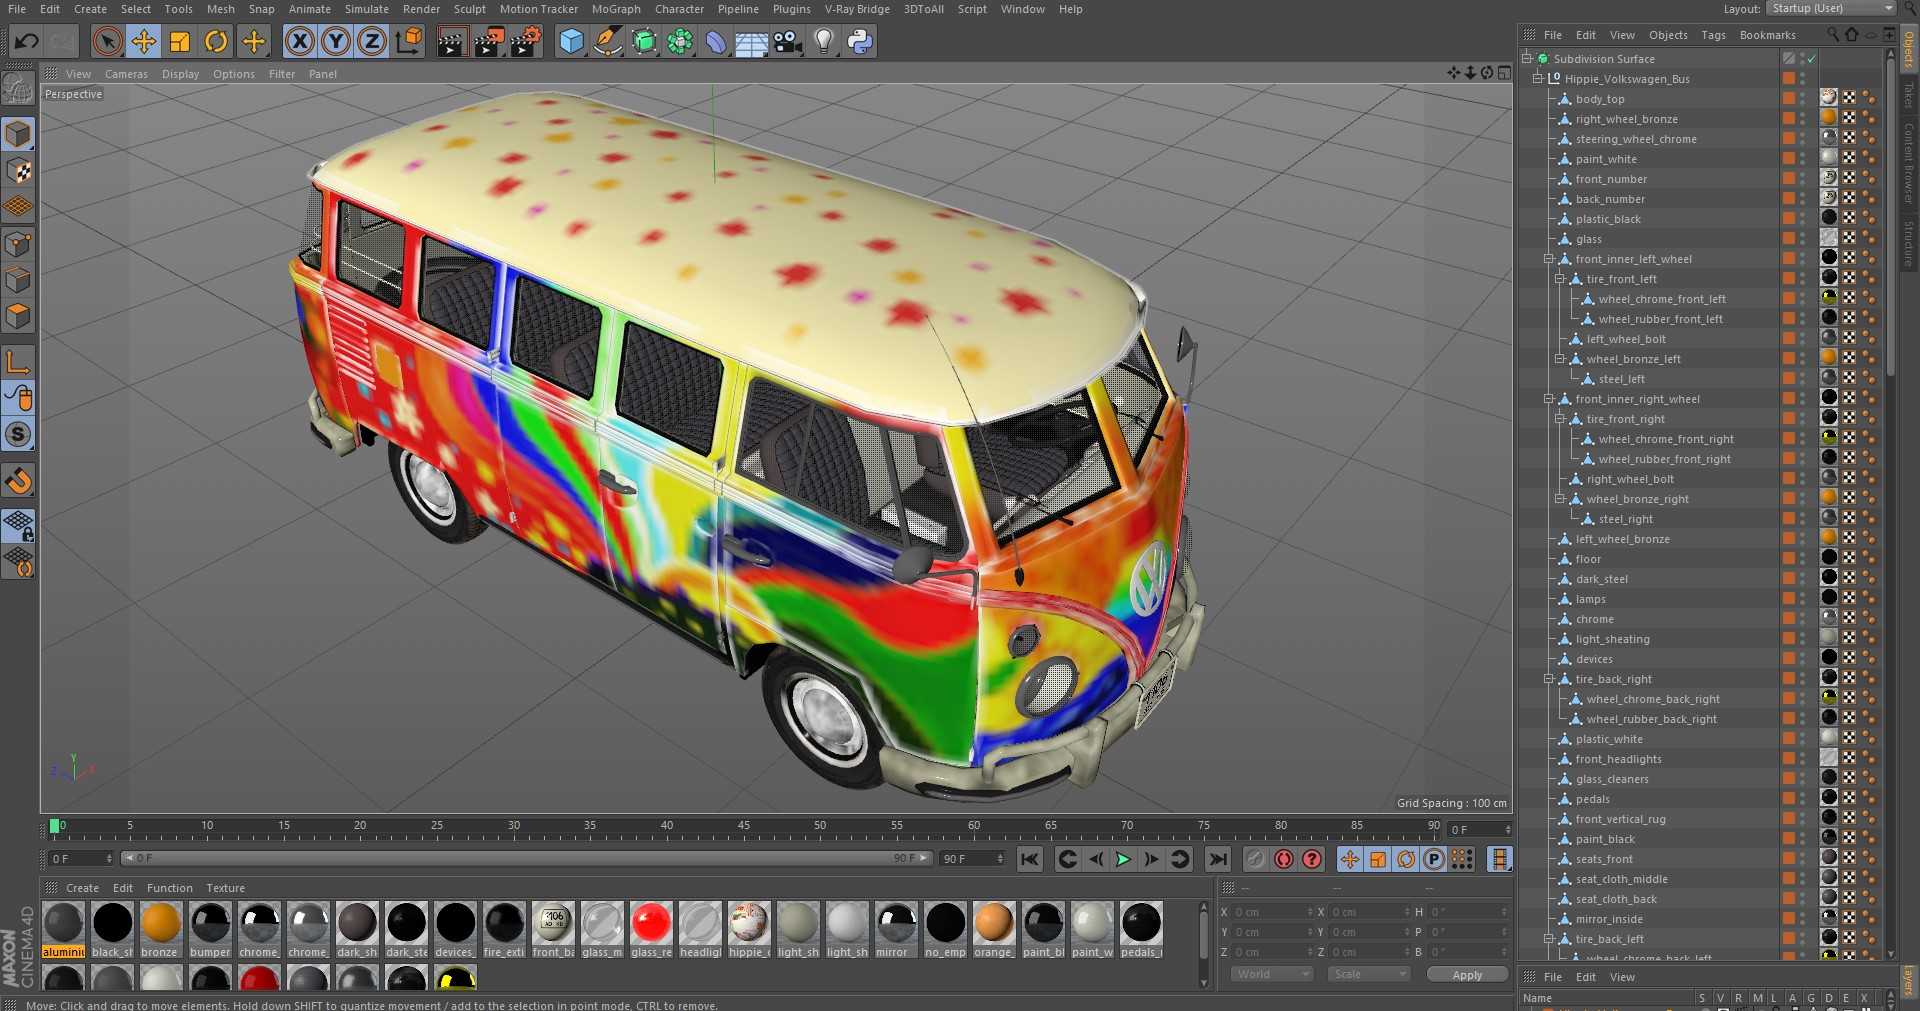Open Edit Render Settings icon

pyautogui.click(x=526, y=41)
